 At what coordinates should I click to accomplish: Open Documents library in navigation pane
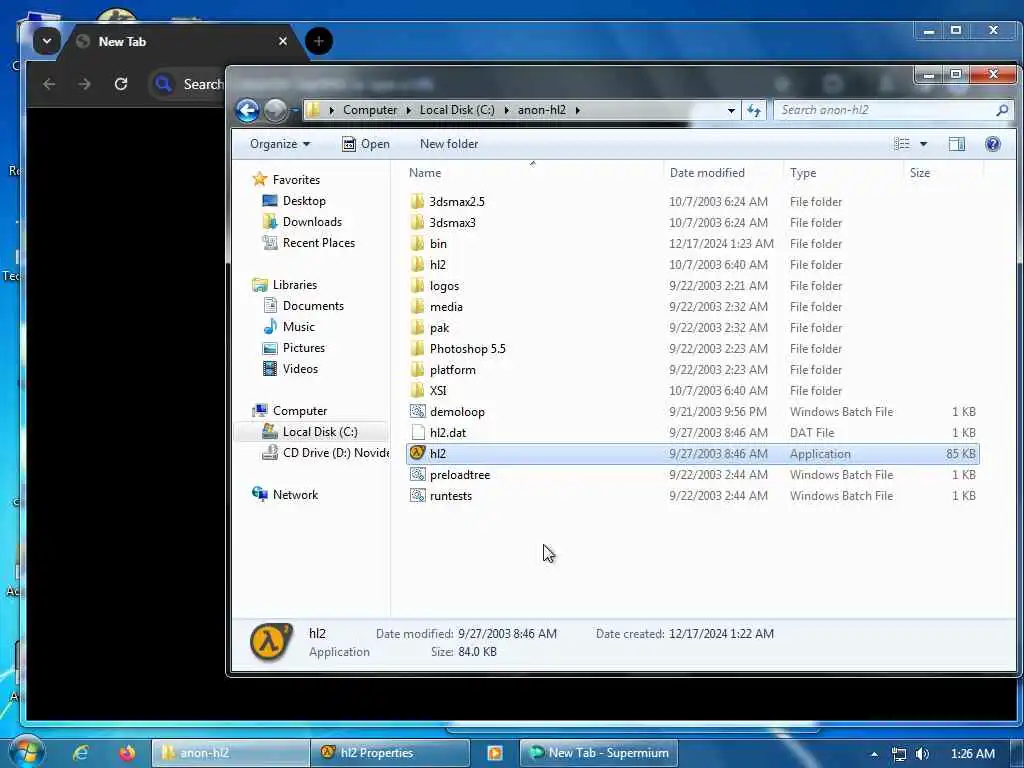tap(313, 306)
